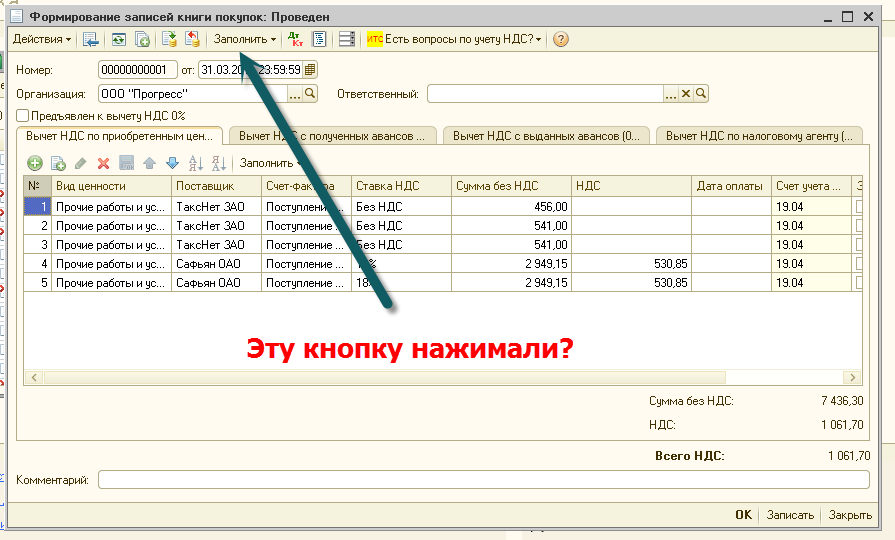Clear Ответственный field with X icon
This screenshot has width=895, height=540.
(686, 94)
